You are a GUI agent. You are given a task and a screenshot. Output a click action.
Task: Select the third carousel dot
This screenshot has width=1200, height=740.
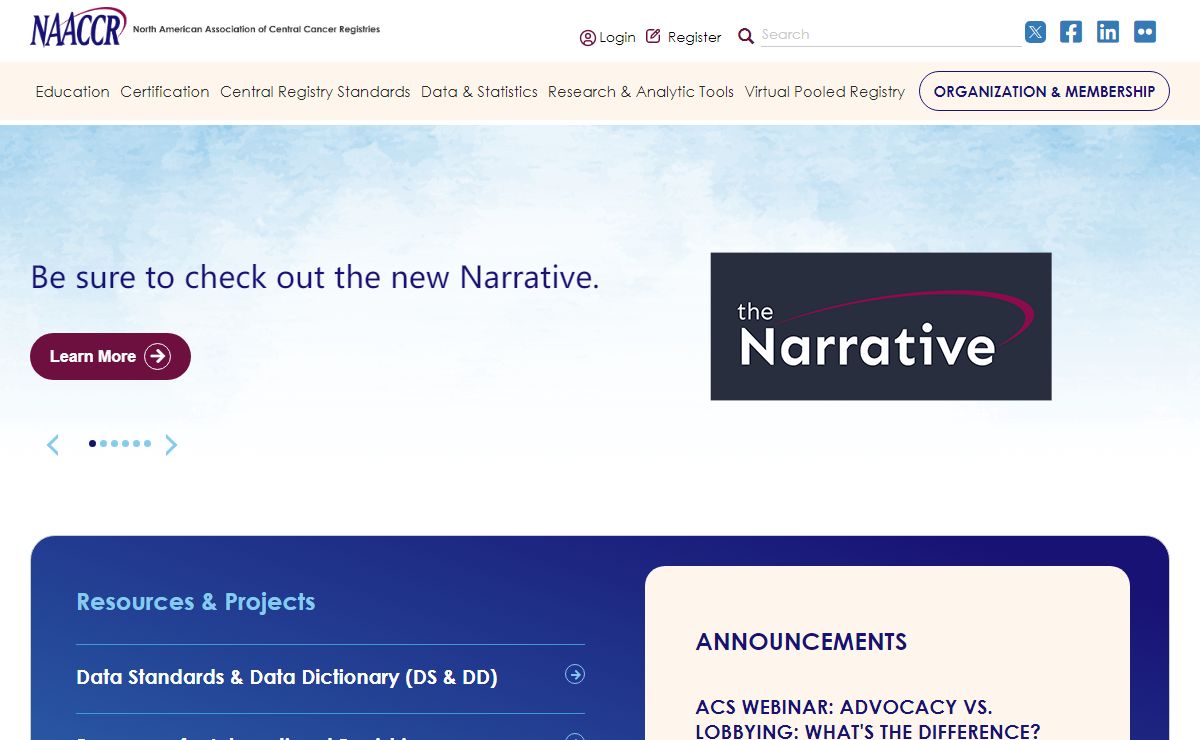point(114,443)
